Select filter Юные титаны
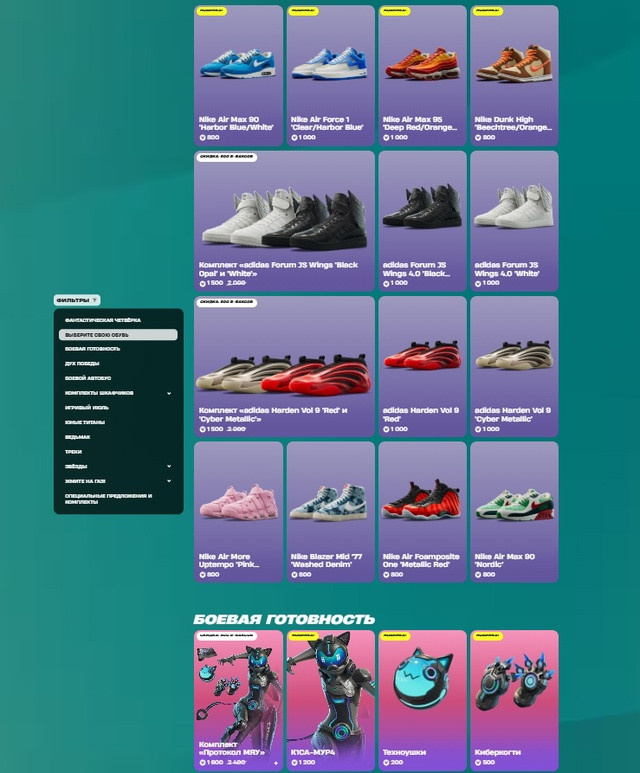 pos(85,422)
